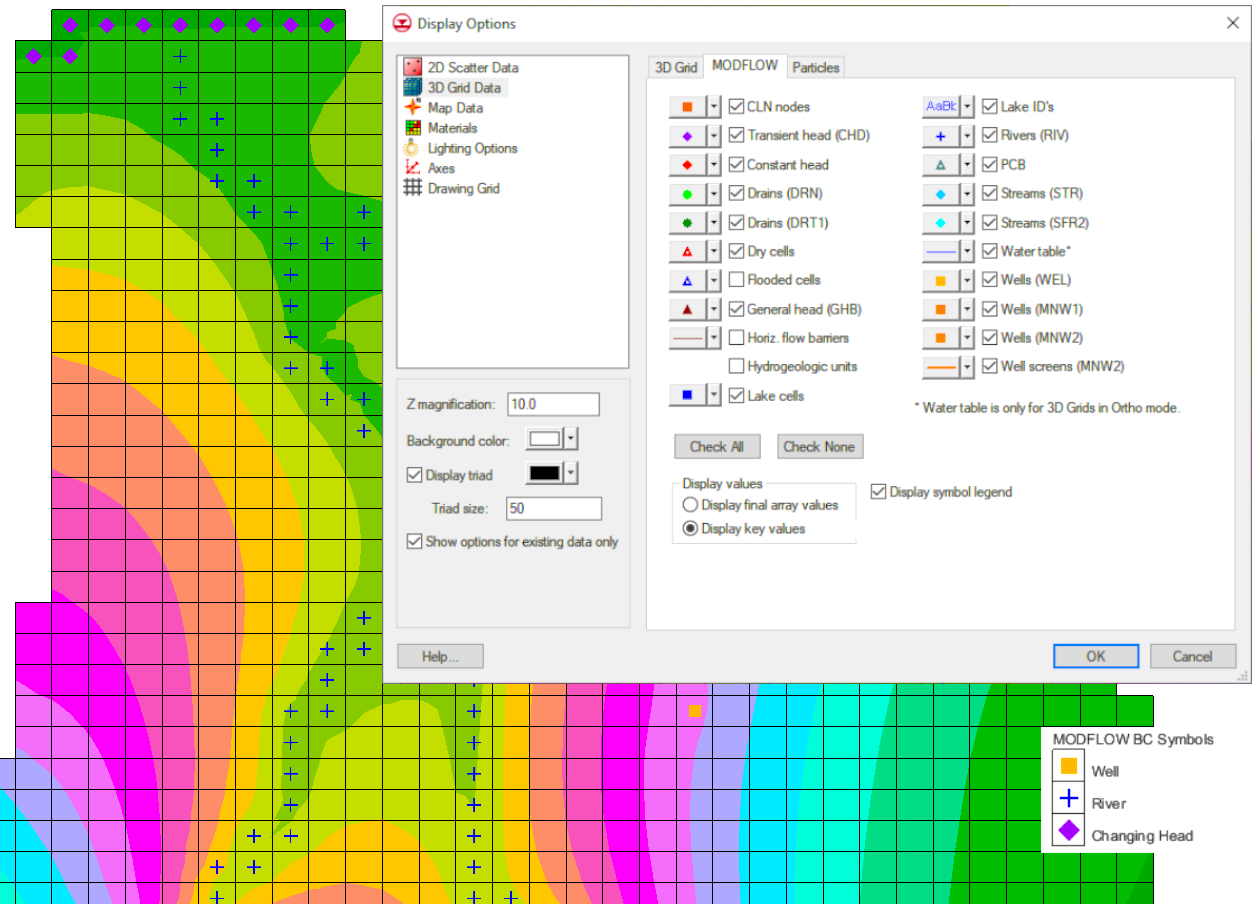This screenshot has height=904, width=1255.
Task: Click the Dry cells symbol button
Action: tap(689, 251)
